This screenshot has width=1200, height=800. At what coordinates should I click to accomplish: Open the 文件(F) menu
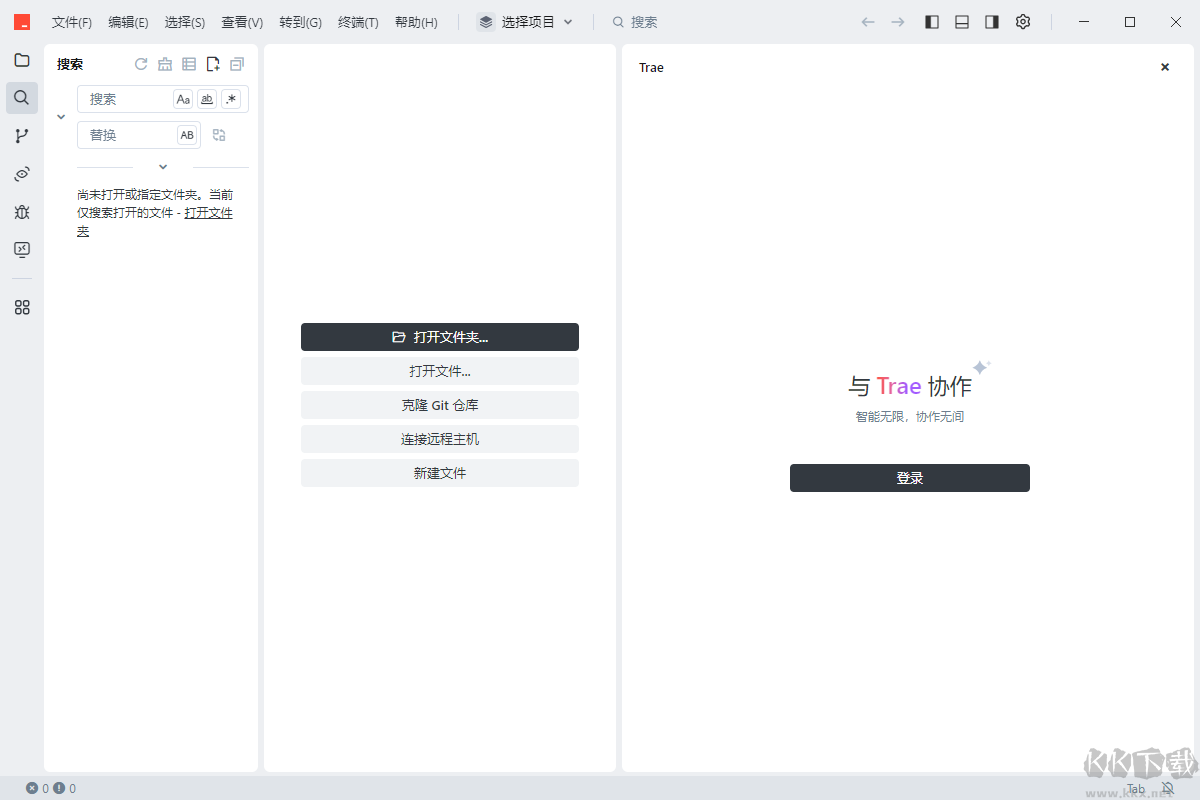click(x=72, y=22)
